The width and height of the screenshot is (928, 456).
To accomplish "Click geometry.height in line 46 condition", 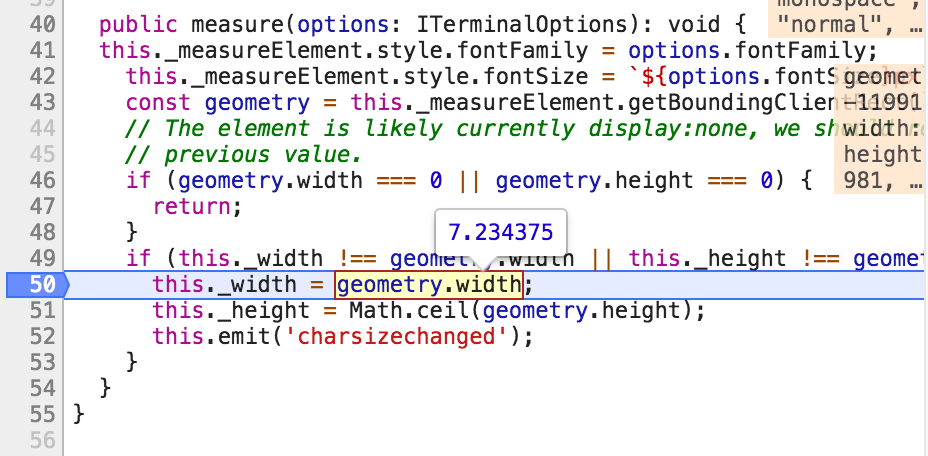I will (594, 181).
